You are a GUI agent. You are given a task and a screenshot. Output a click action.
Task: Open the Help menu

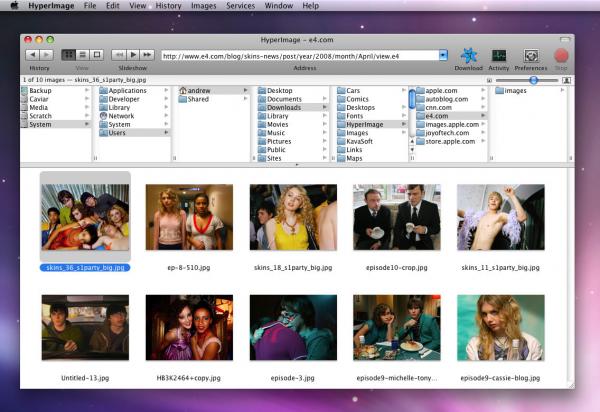(310, 6)
